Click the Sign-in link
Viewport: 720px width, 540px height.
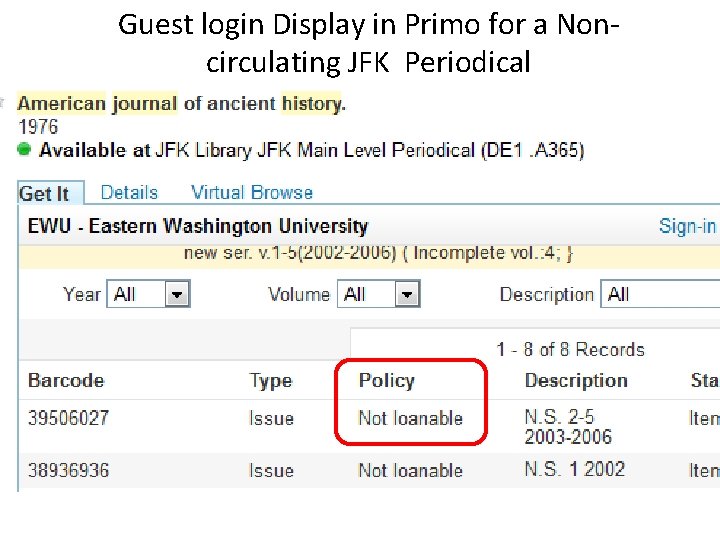click(x=687, y=226)
